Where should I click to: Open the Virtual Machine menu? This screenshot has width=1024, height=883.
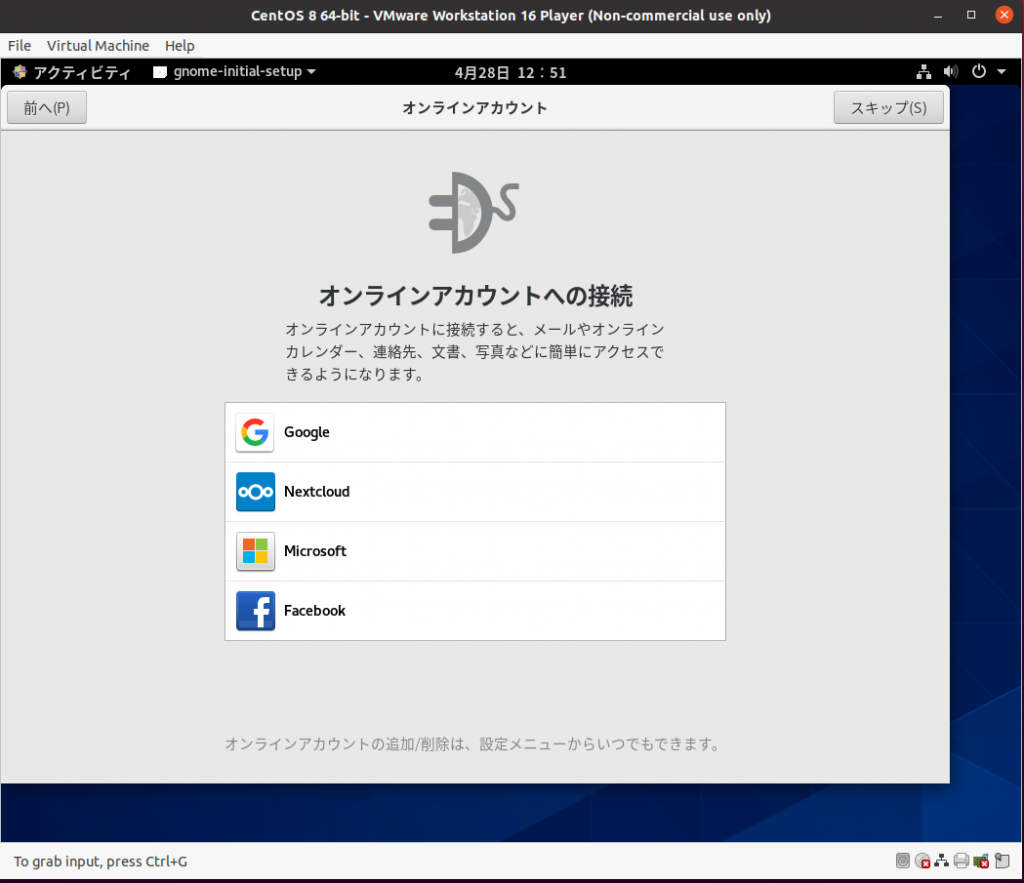(x=98, y=46)
